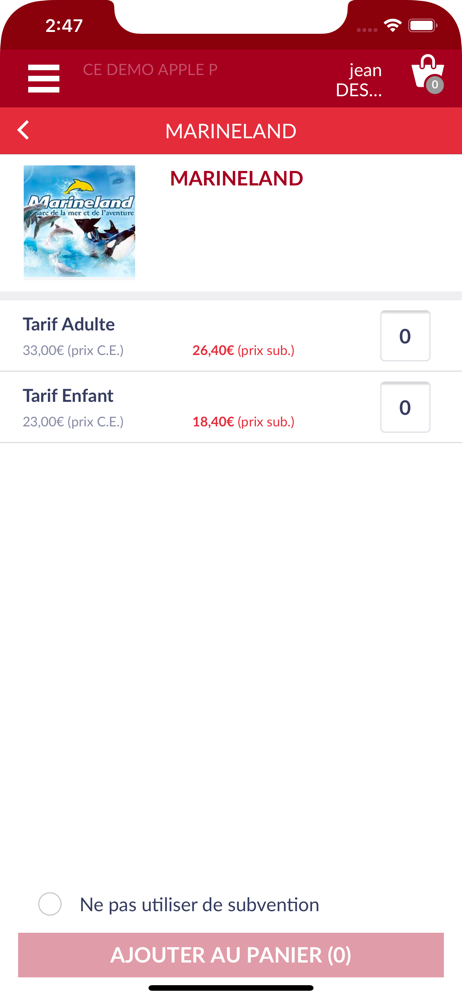The image size is (462, 1000).
Task: Click AJOUTER AU PANIER (0) button
Action: [x=231, y=955]
